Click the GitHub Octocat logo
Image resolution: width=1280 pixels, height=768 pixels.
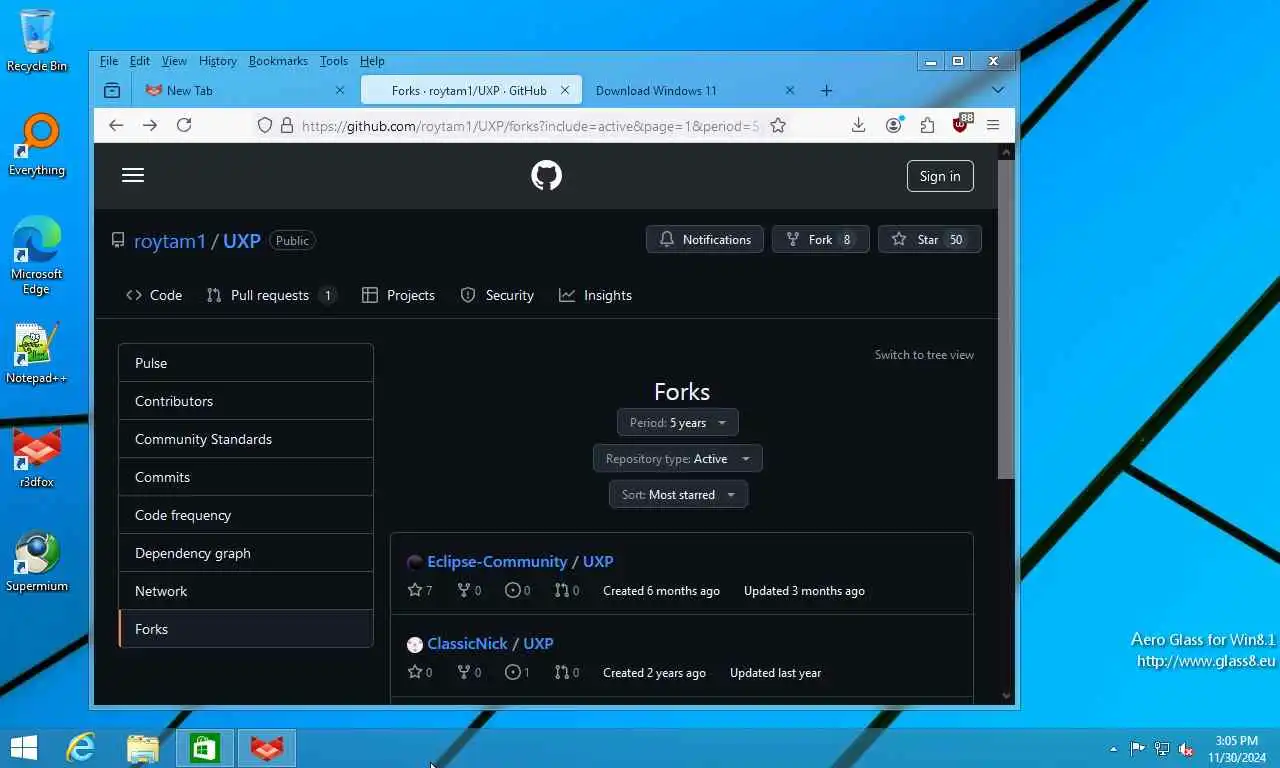546,176
